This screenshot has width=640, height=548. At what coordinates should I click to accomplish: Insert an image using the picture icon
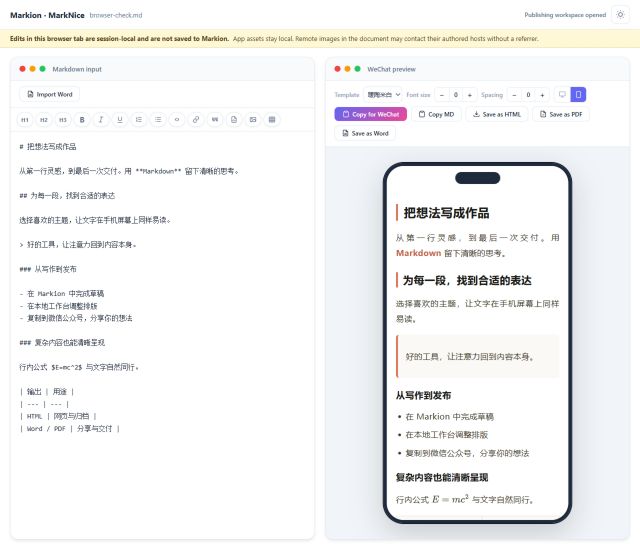tap(253, 120)
